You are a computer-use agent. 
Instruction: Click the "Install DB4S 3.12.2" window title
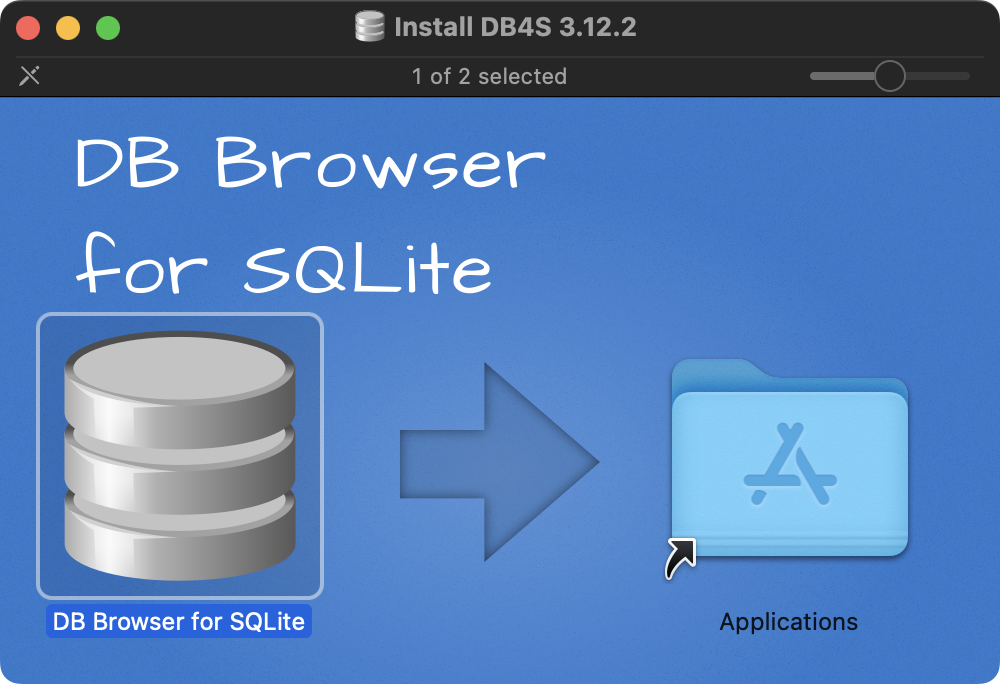[515, 27]
